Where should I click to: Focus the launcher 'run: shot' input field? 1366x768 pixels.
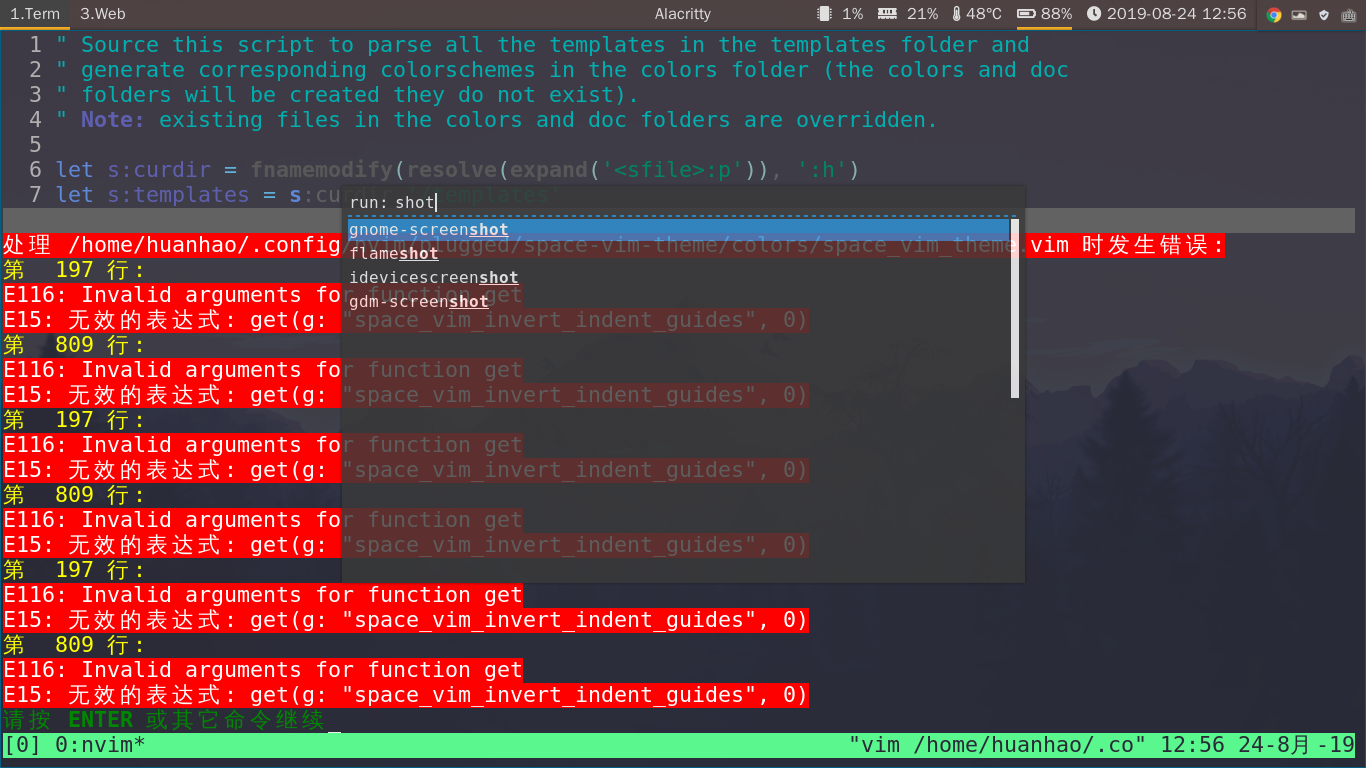(x=683, y=202)
